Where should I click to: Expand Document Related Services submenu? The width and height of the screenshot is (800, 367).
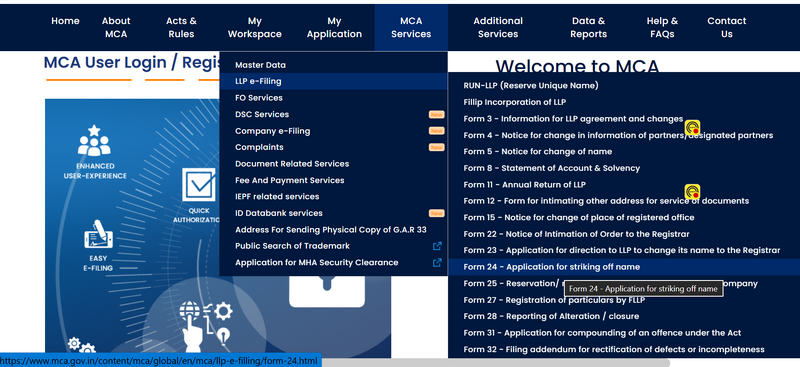point(334,164)
